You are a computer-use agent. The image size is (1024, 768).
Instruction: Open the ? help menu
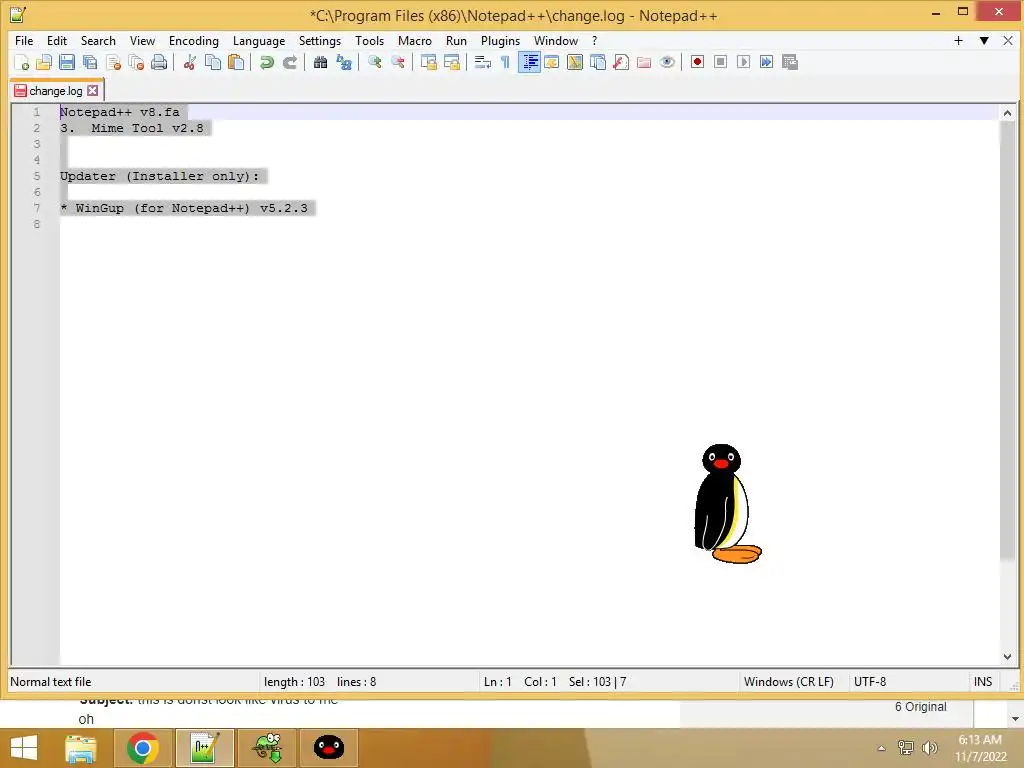click(x=594, y=40)
